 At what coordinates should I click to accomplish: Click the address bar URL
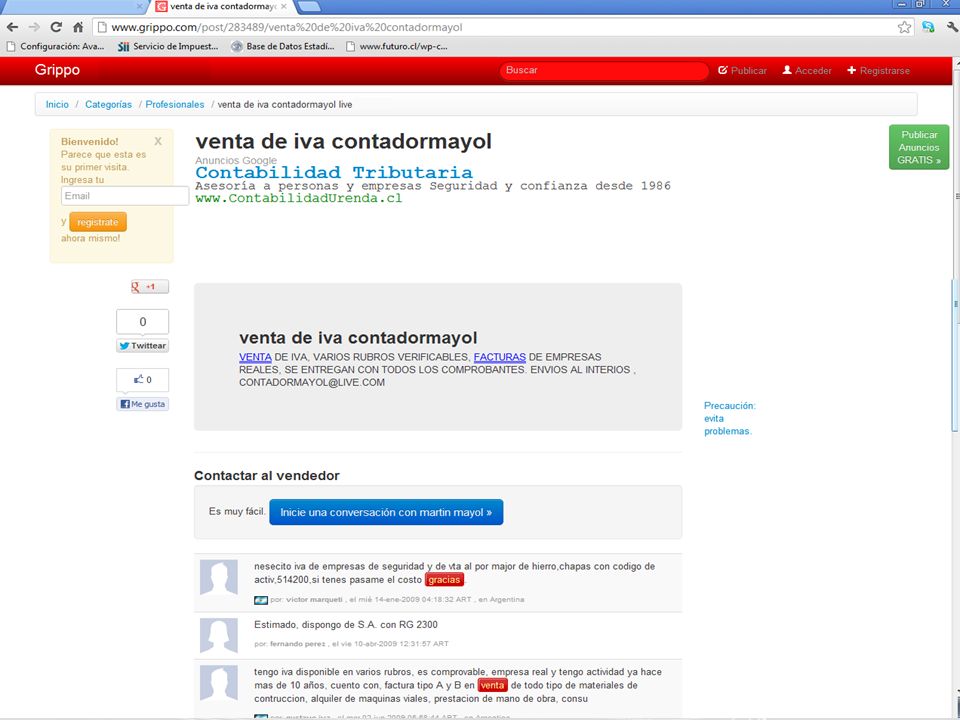tap(287, 27)
